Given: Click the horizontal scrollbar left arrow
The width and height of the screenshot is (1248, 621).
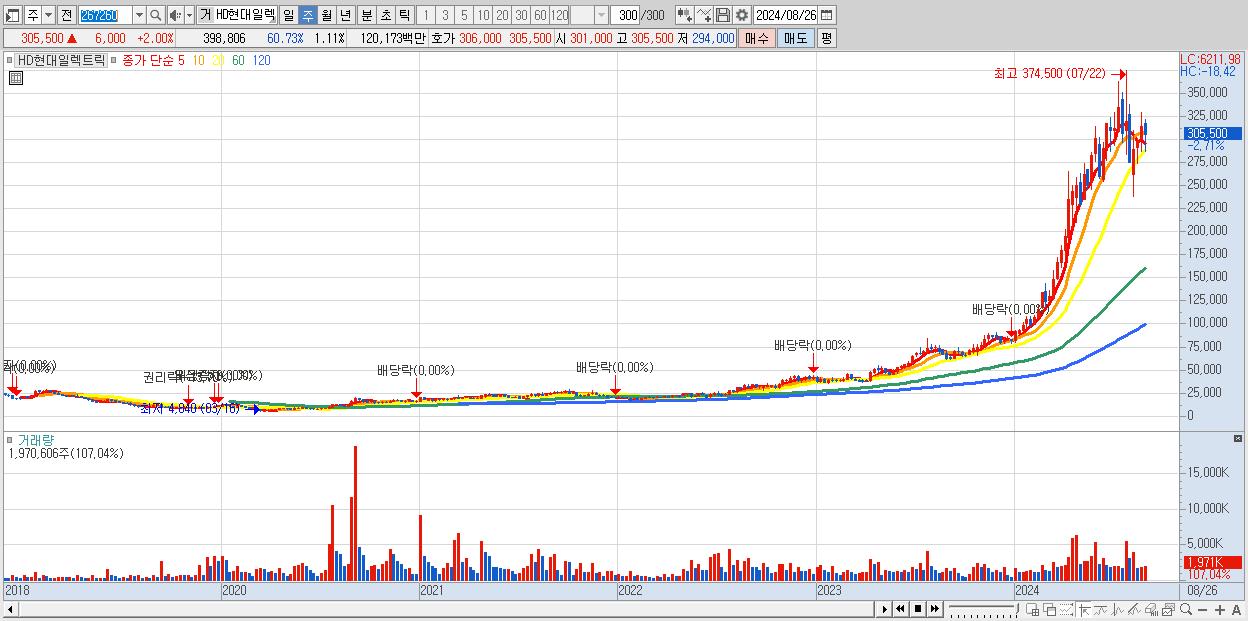Looking at the screenshot, I should [x=9, y=609].
